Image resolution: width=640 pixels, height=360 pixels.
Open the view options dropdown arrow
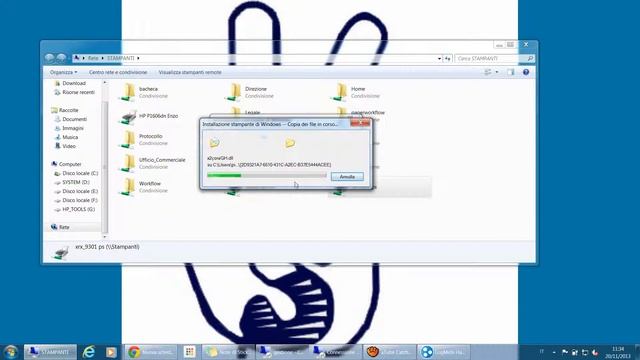(497, 72)
